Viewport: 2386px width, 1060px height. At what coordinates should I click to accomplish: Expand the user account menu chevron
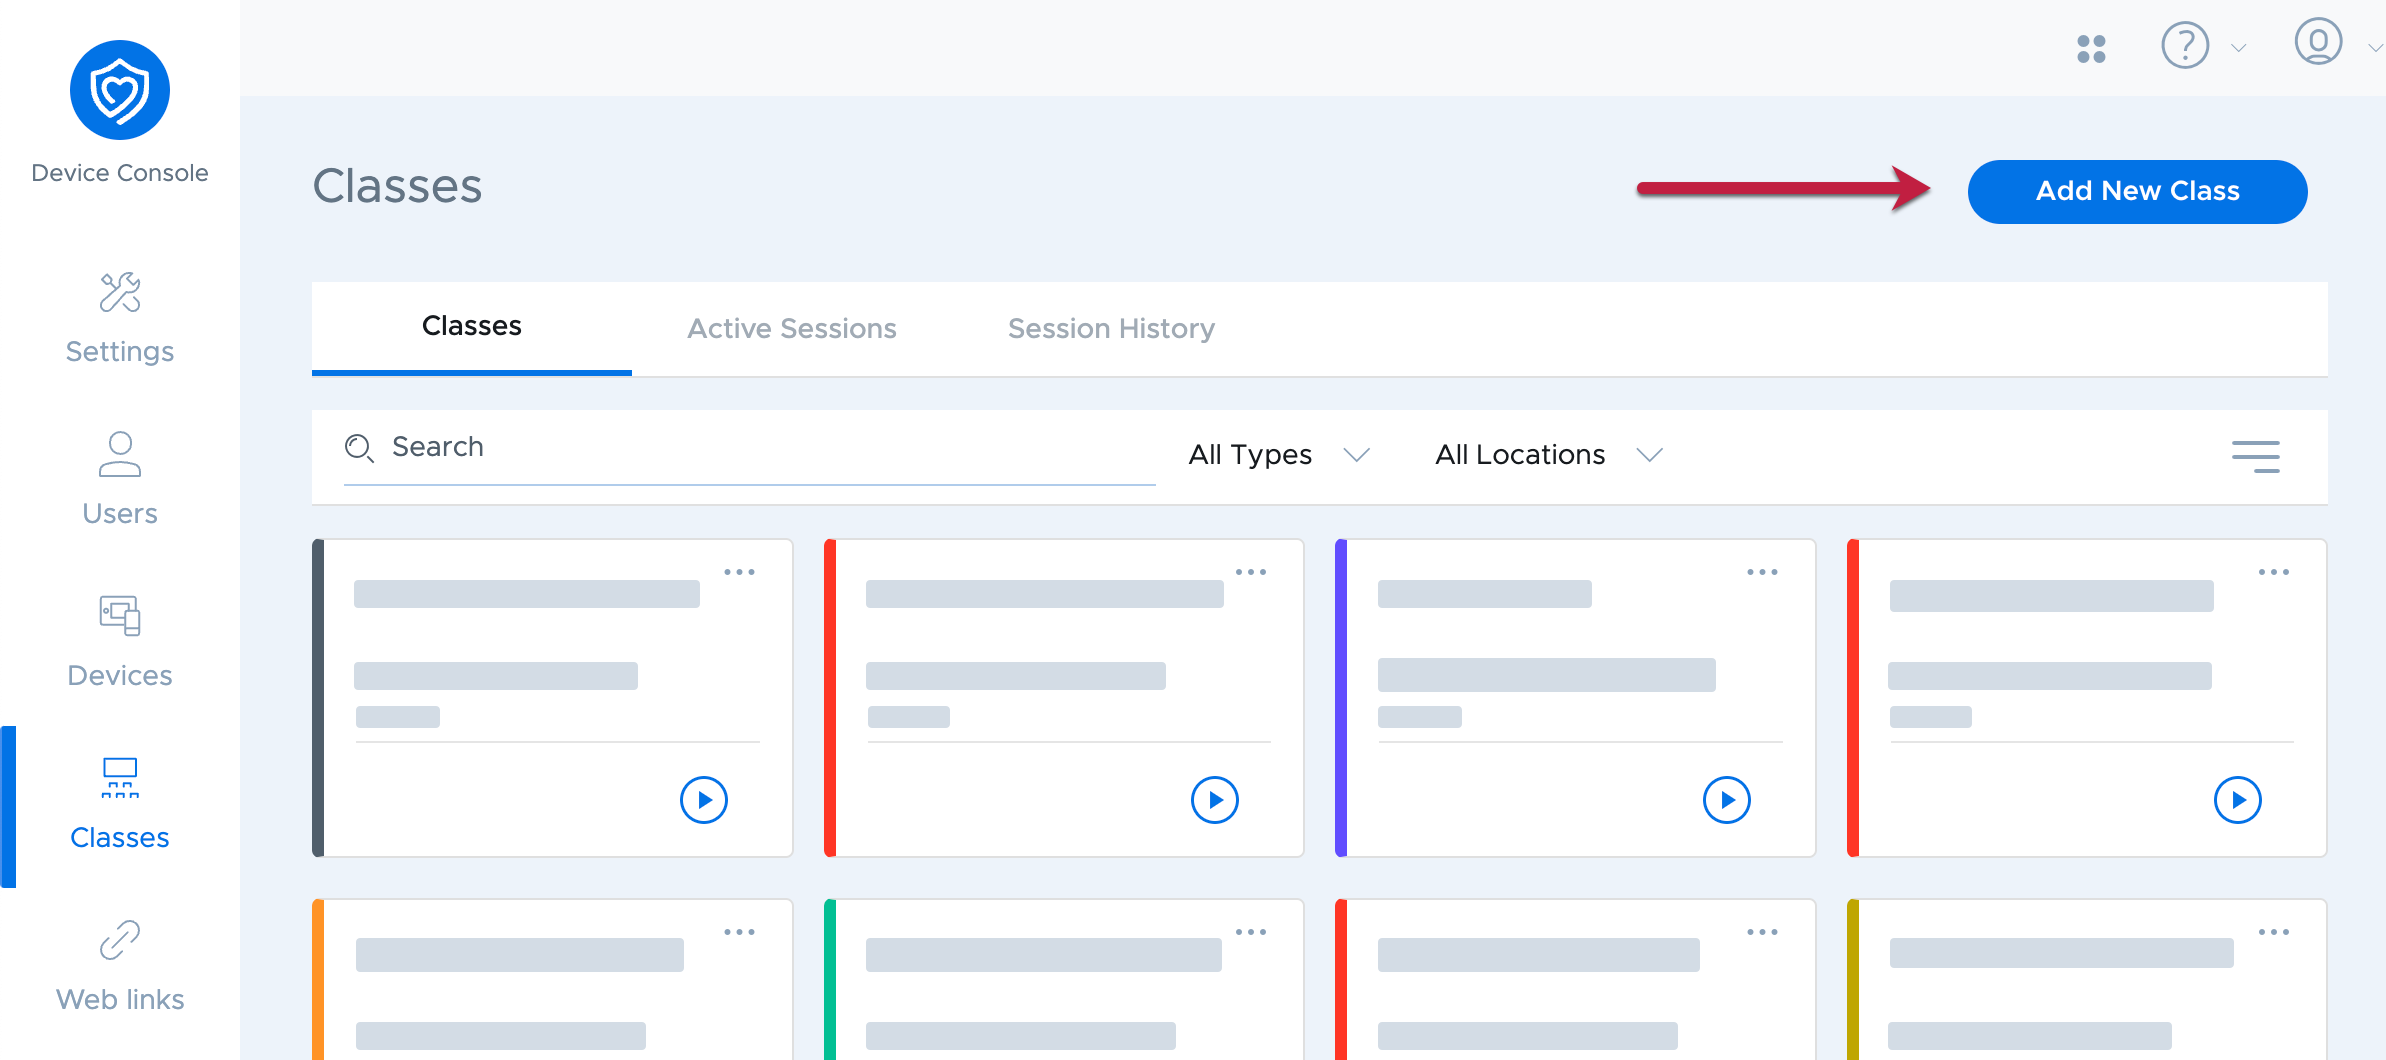[x=2375, y=48]
